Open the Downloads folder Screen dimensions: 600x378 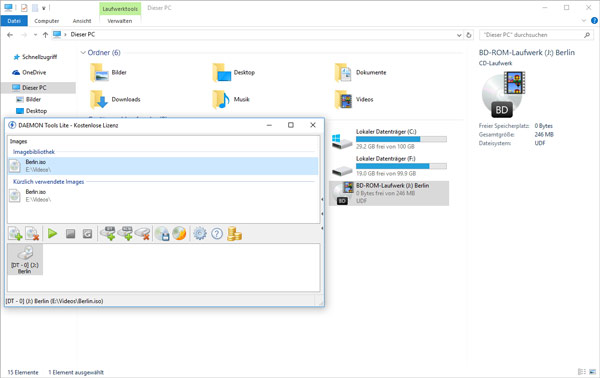(x=115, y=99)
